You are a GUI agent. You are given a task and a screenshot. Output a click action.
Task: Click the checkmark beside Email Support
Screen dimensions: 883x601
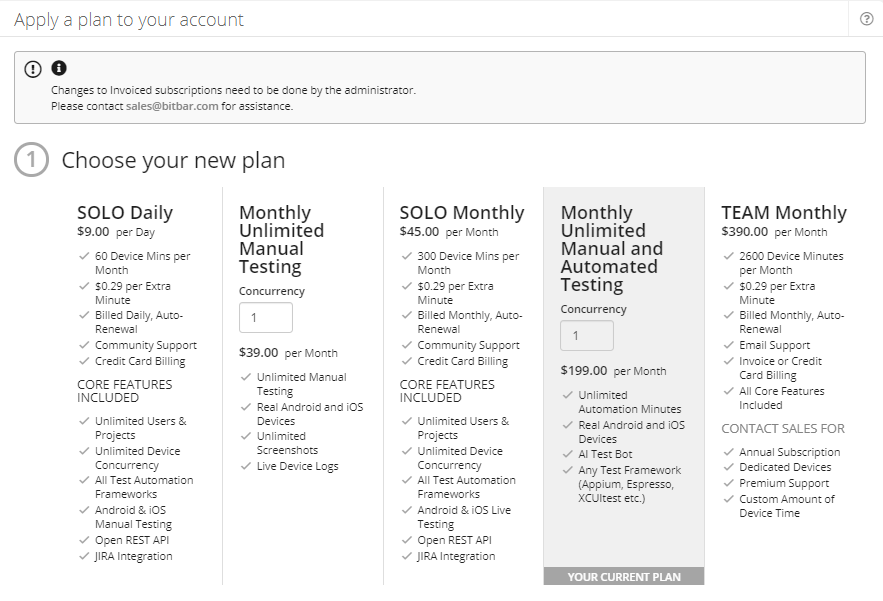(728, 345)
